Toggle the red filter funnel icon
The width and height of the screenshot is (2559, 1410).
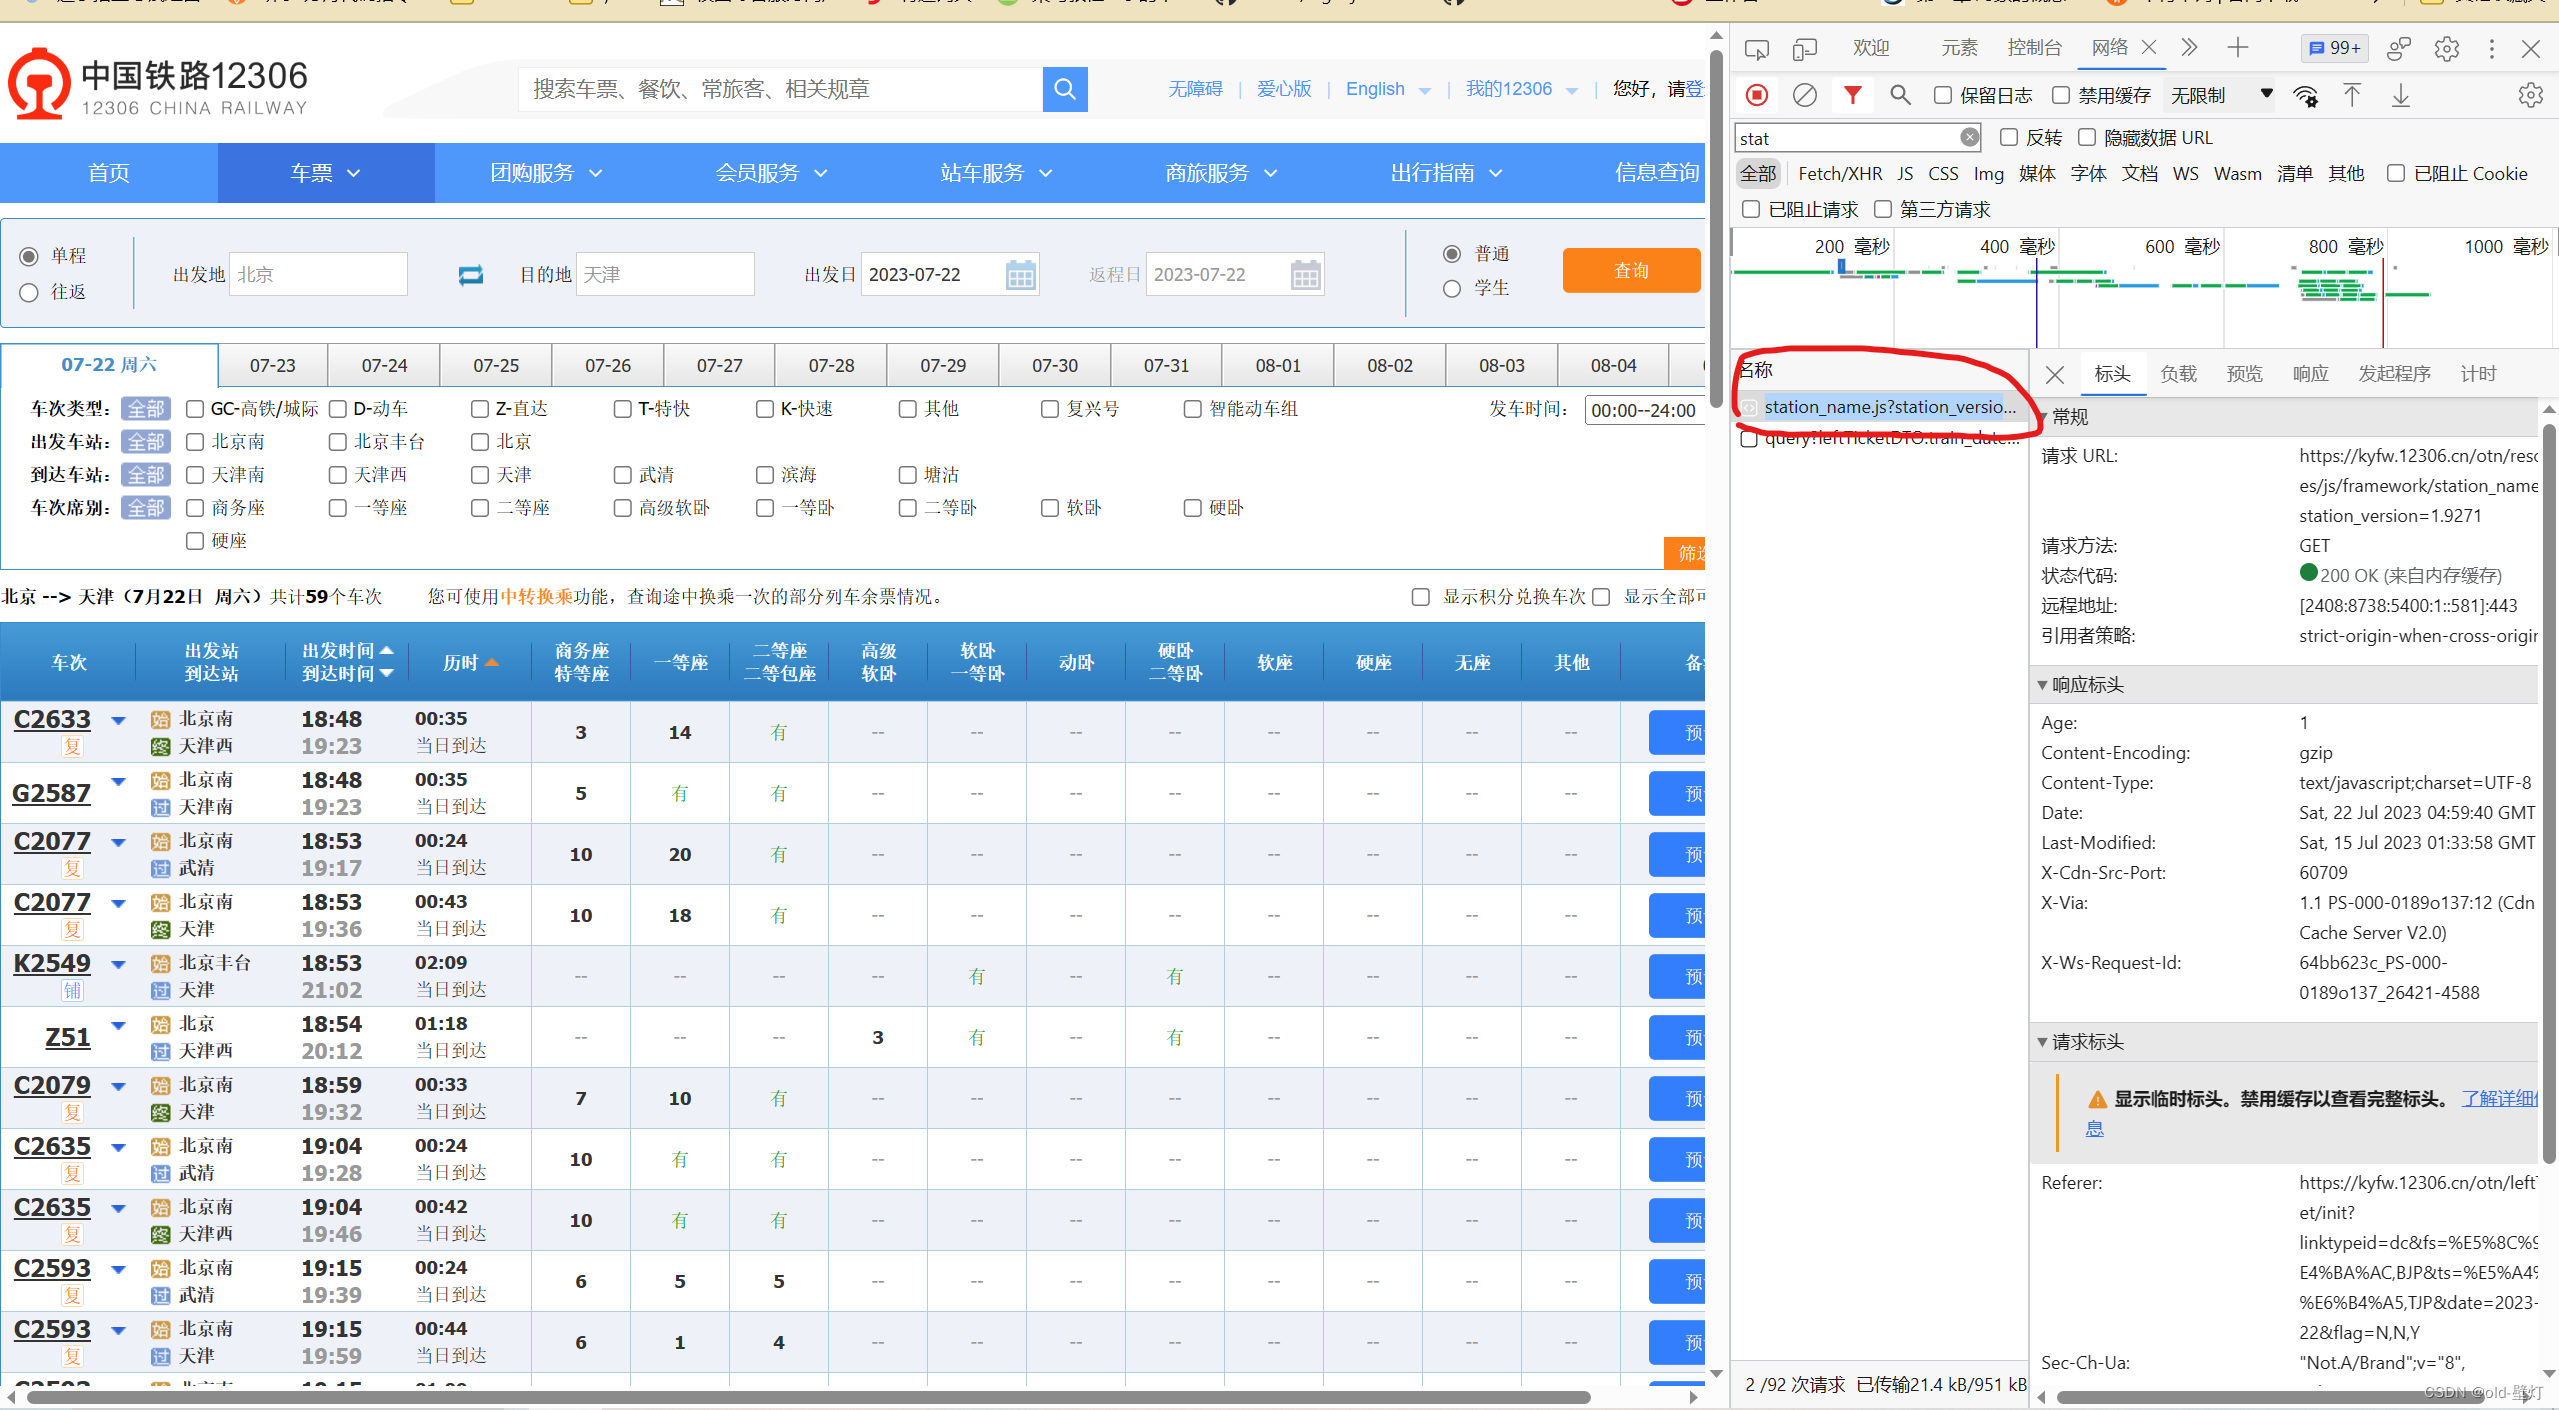(1853, 95)
